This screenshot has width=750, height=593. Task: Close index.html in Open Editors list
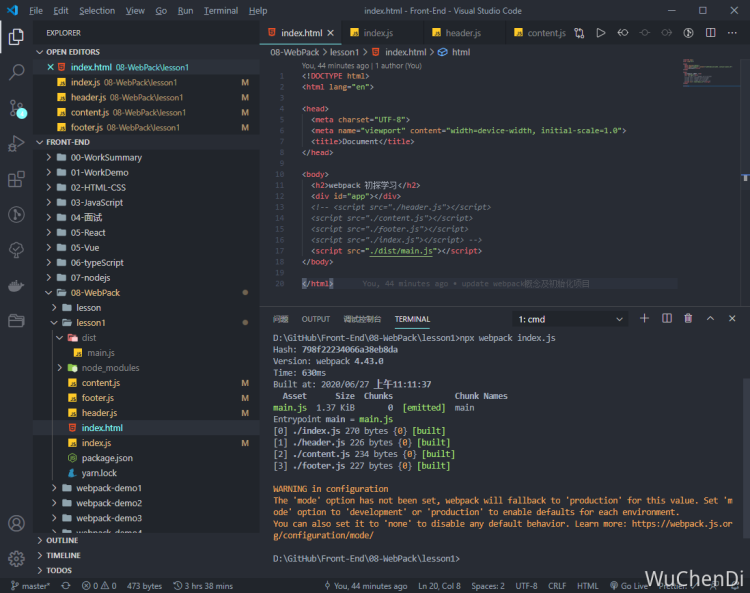tap(50, 67)
